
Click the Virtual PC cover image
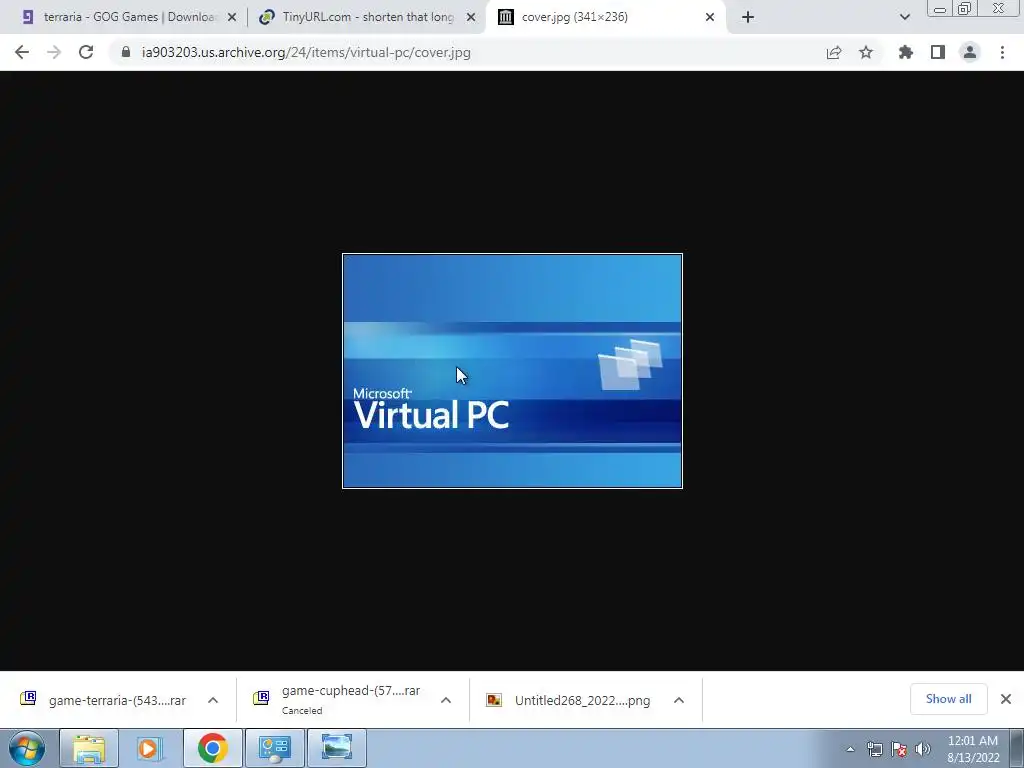(513, 371)
